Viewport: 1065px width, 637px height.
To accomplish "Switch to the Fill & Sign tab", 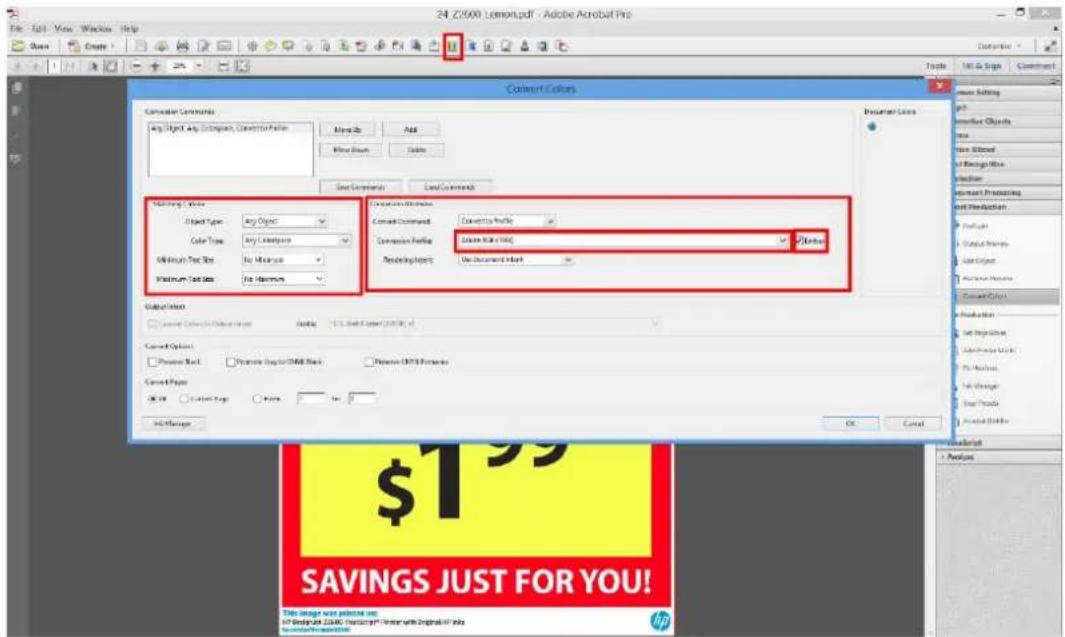I will point(982,66).
